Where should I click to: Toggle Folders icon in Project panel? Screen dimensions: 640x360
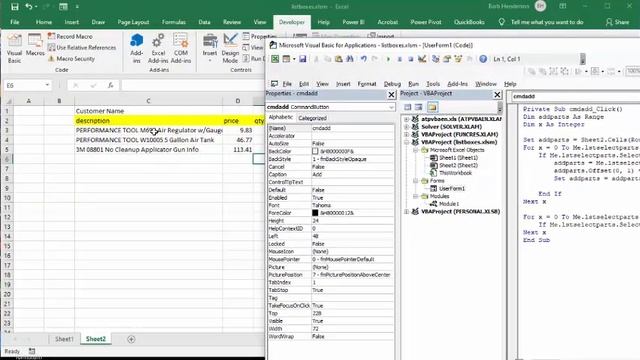point(432,107)
